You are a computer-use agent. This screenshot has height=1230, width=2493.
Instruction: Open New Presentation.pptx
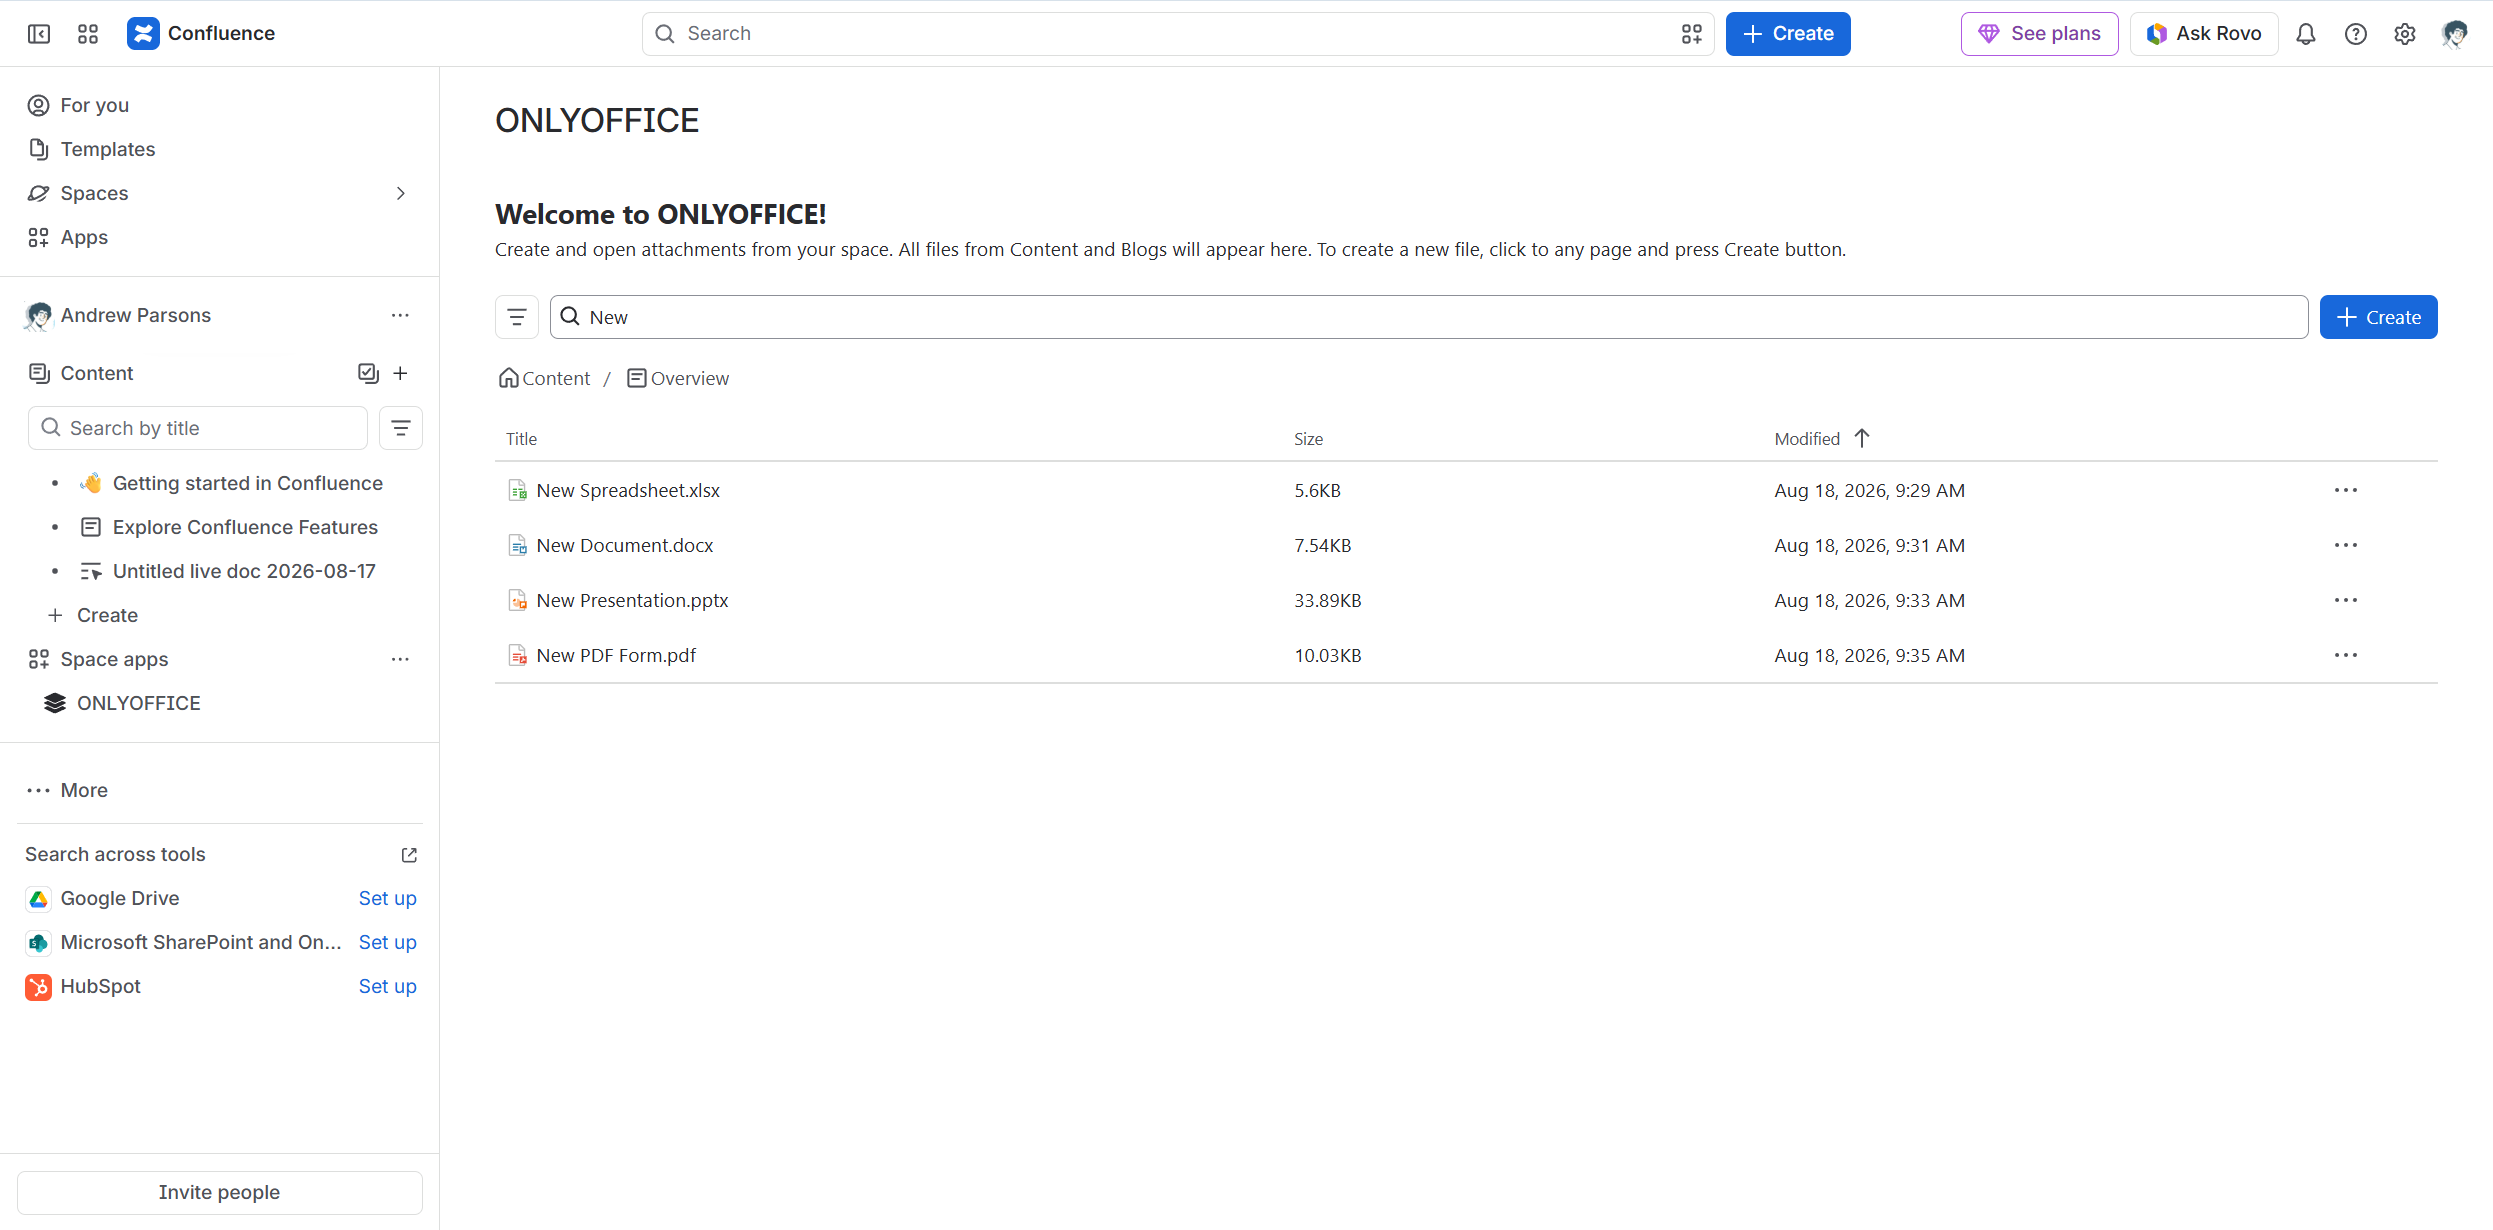632,600
